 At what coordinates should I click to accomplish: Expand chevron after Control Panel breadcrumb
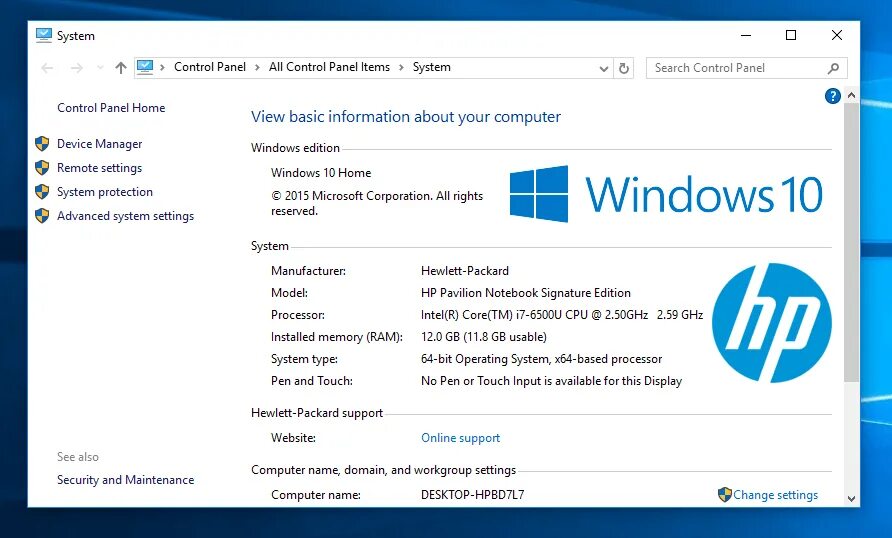click(257, 68)
